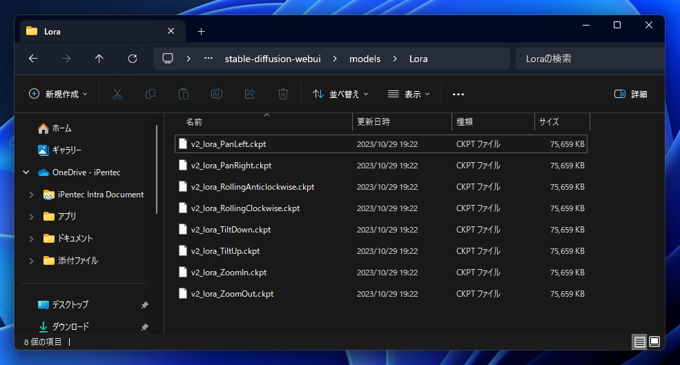Expand the ドキュメント folder chevron
680x365 pixels.
tap(31, 238)
